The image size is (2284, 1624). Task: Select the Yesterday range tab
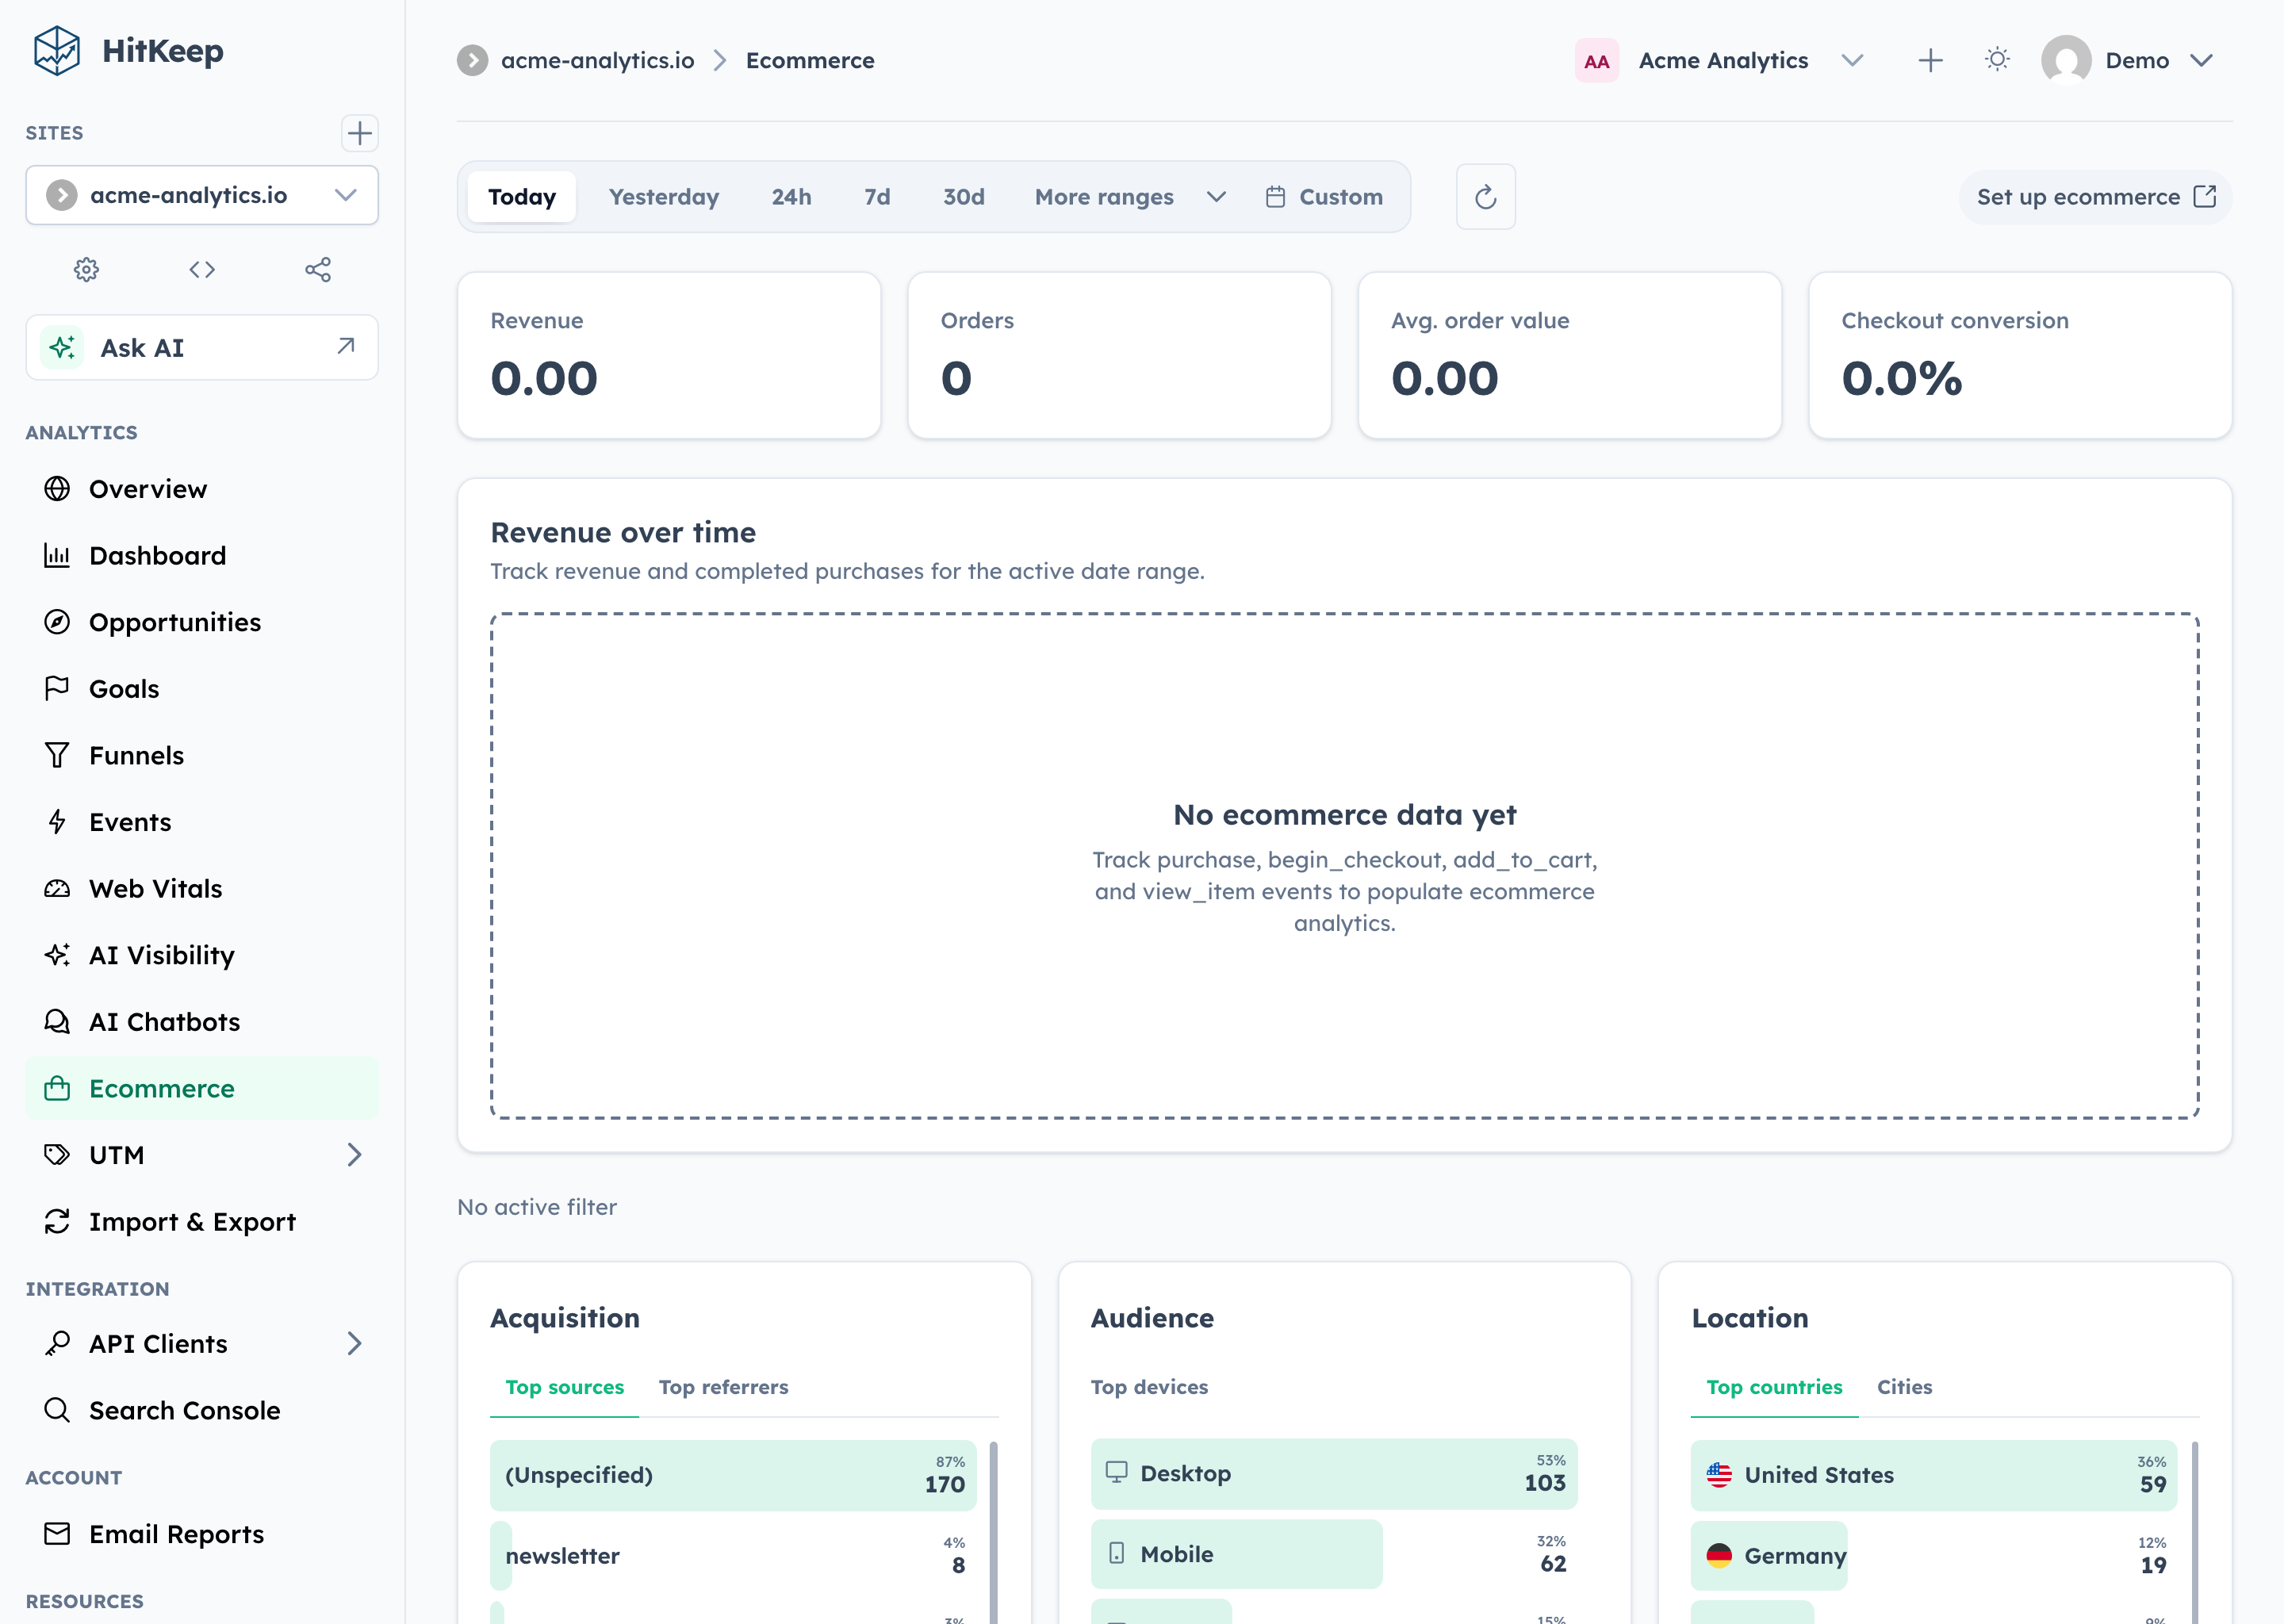tap(664, 197)
